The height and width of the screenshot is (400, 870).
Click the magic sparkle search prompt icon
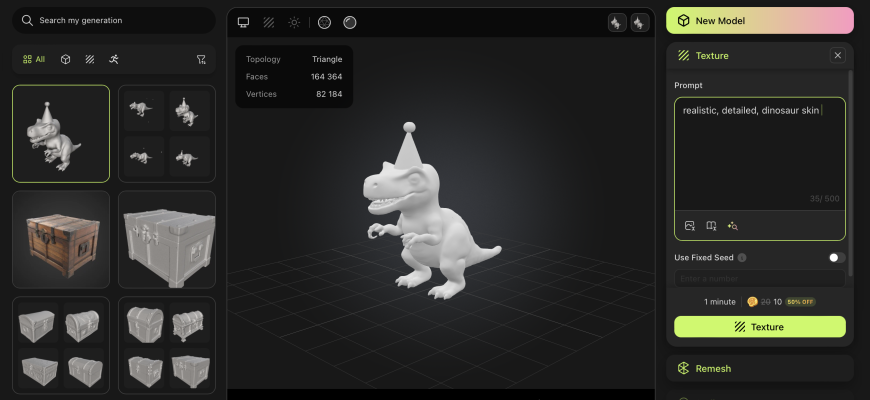(x=732, y=226)
